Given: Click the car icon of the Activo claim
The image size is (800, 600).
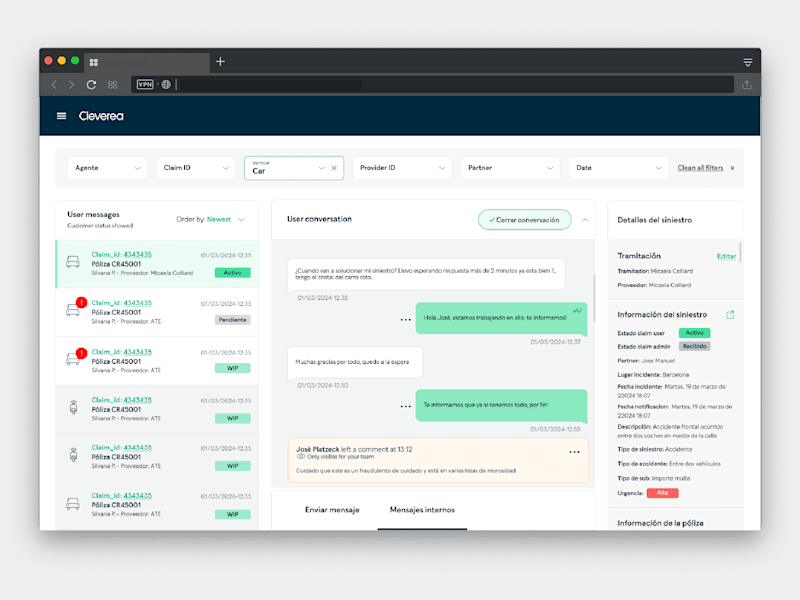Looking at the screenshot, I should click(x=73, y=262).
